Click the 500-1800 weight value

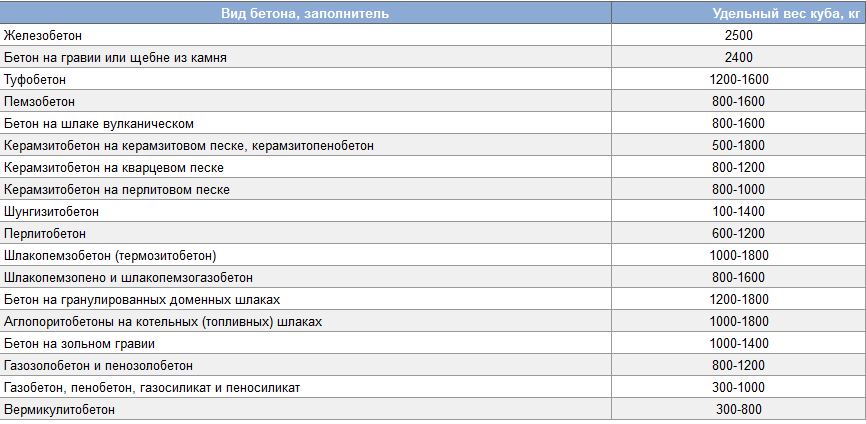pyautogui.click(x=739, y=145)
